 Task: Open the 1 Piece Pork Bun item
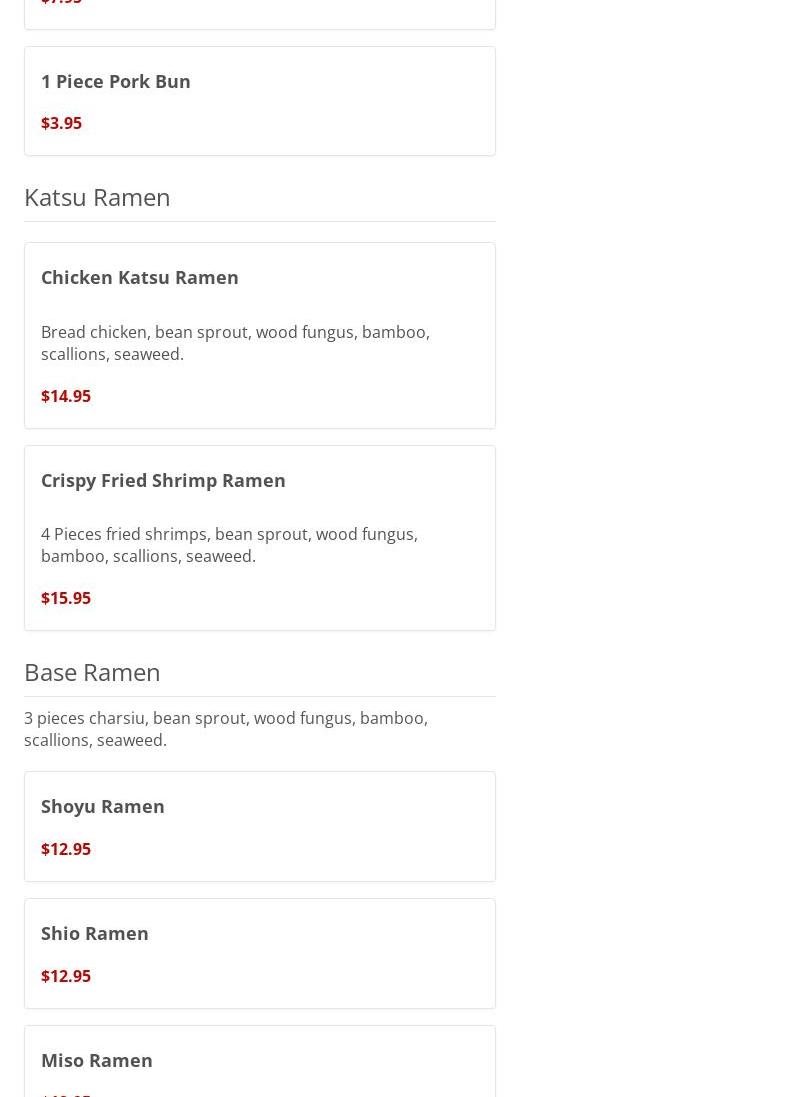coord(116,81)
